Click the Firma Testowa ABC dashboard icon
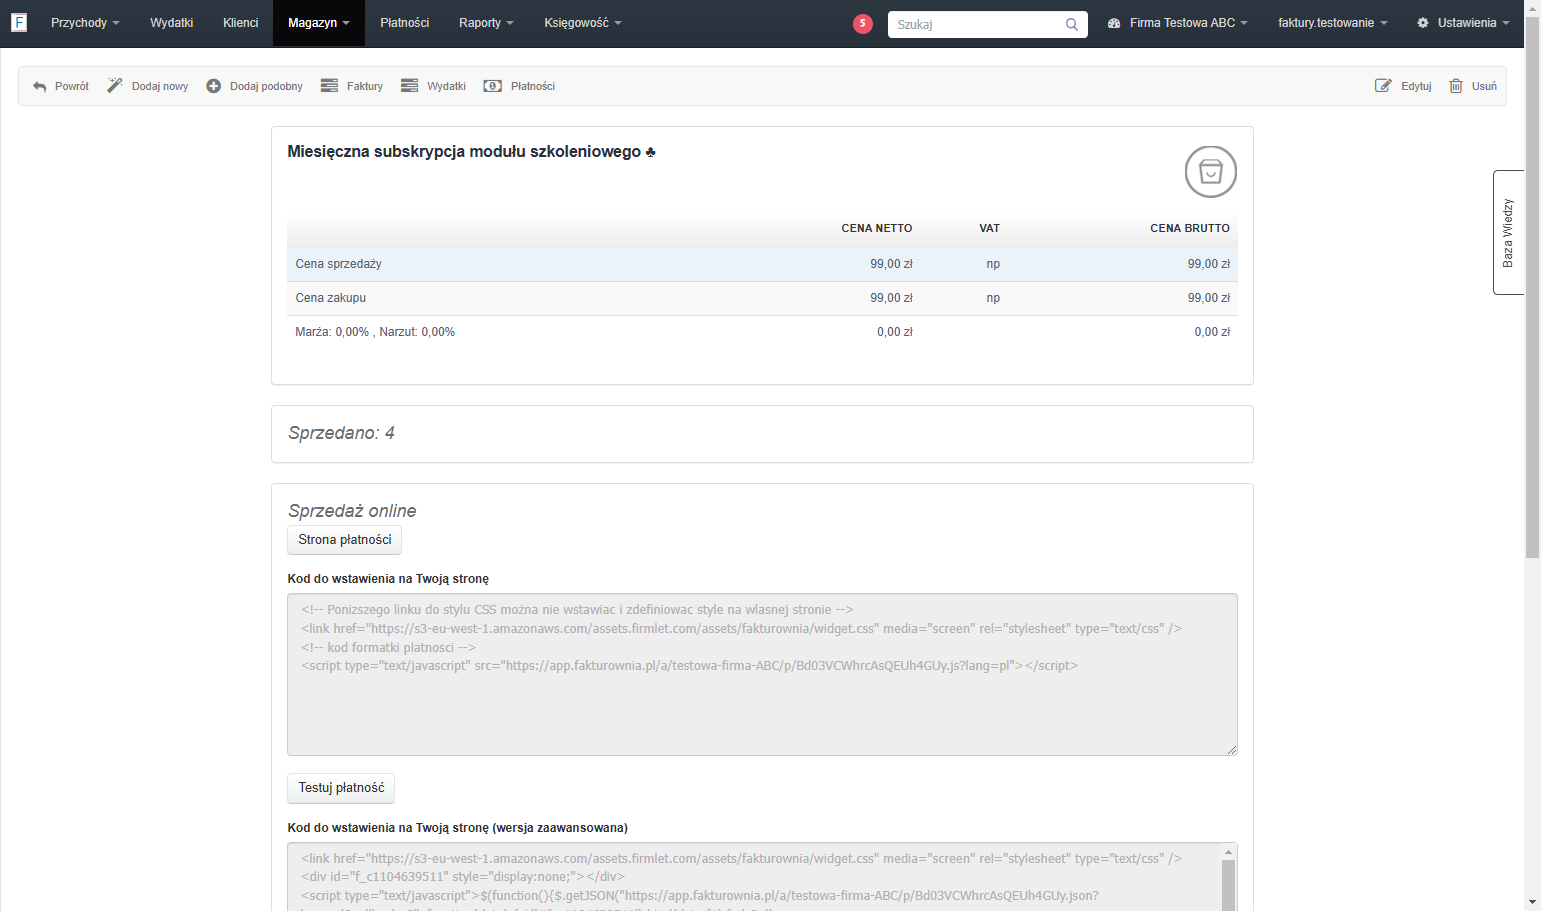This screenshot has height=911, width=1541. 1114,23
